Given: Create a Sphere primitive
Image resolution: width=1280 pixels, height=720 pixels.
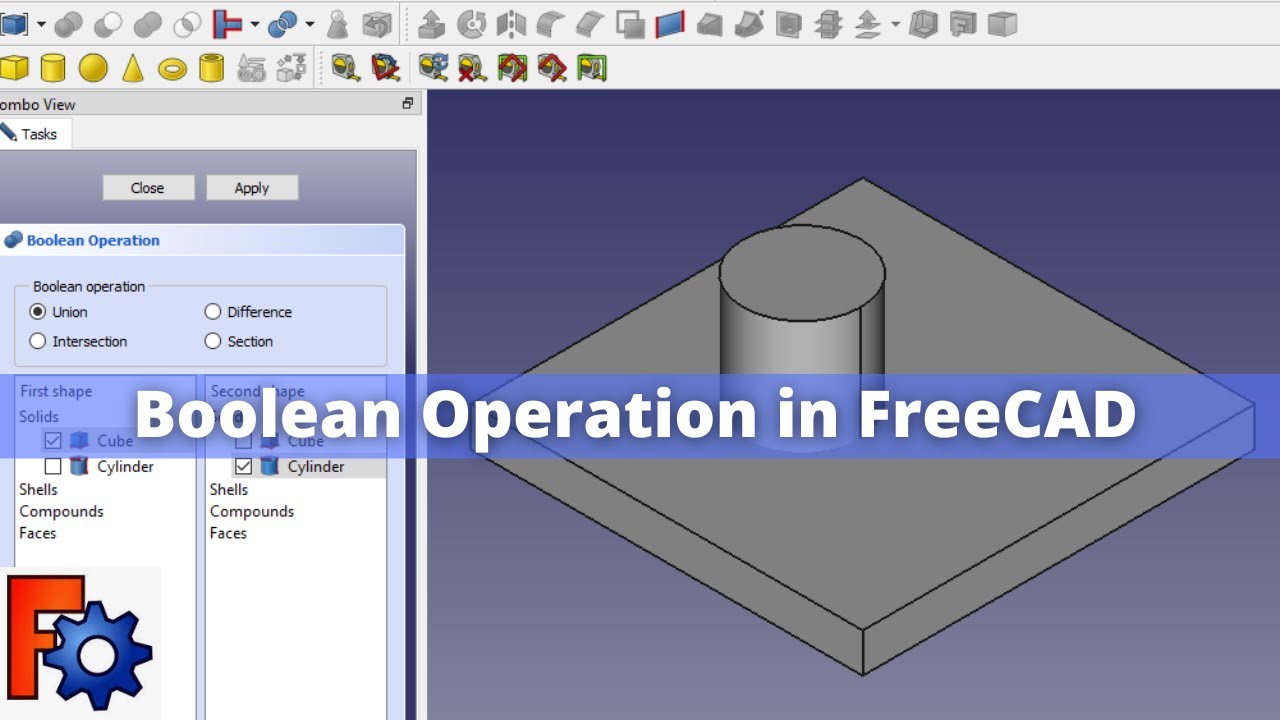Looking at the screenshot, I should tap(93, 68).
